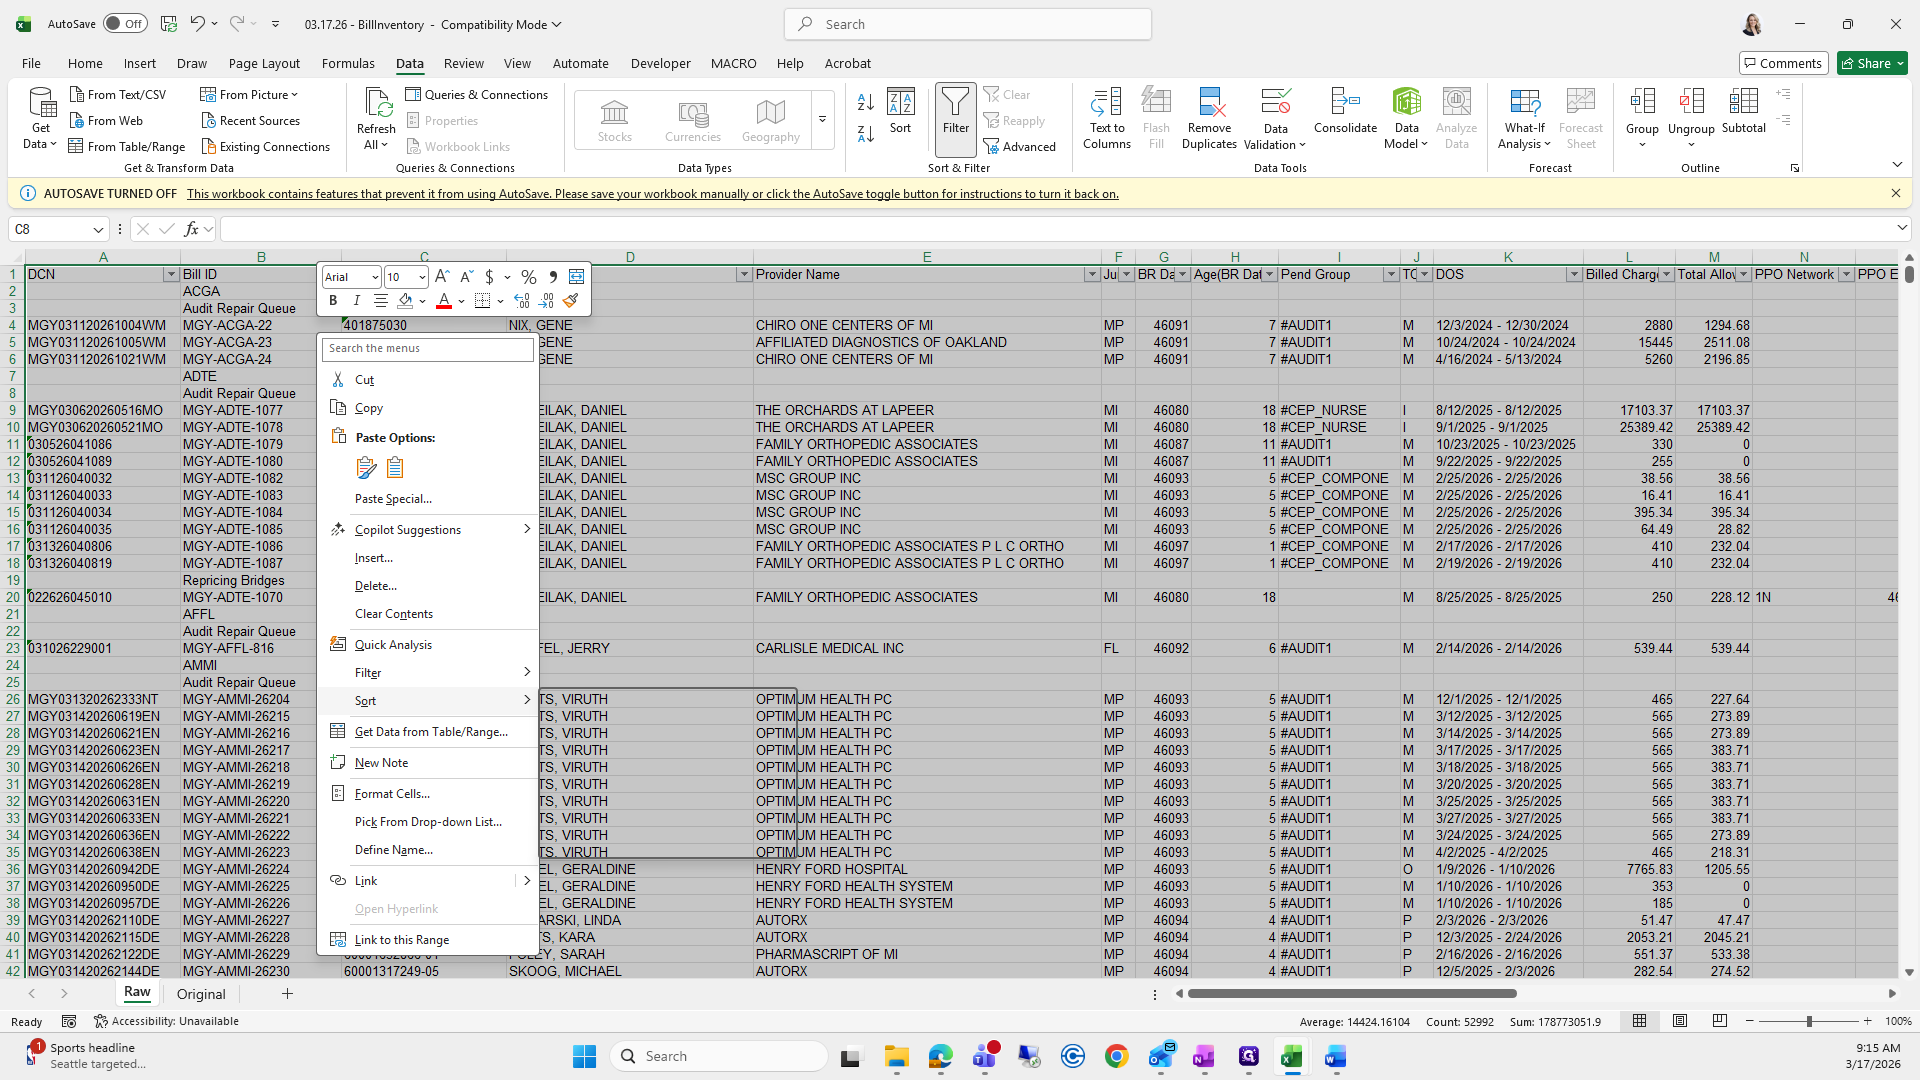This screenshot has width=1920, height=1080.
Task: Click the Share button
Action: tap(1866, 63)
